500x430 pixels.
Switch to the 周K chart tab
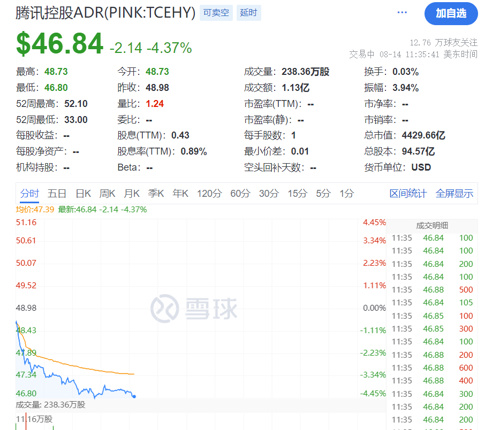pyautogui.click(x=107, y=193)
